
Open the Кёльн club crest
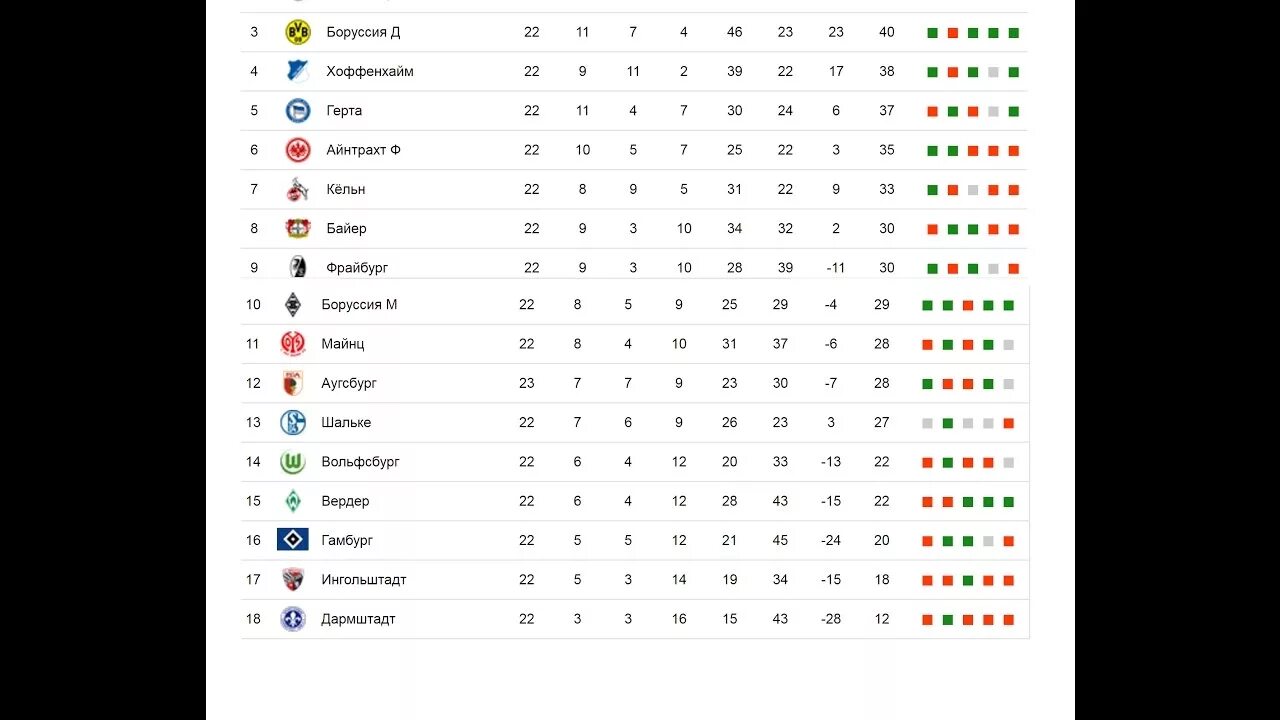pyautogui.click(x=297, y=189)
